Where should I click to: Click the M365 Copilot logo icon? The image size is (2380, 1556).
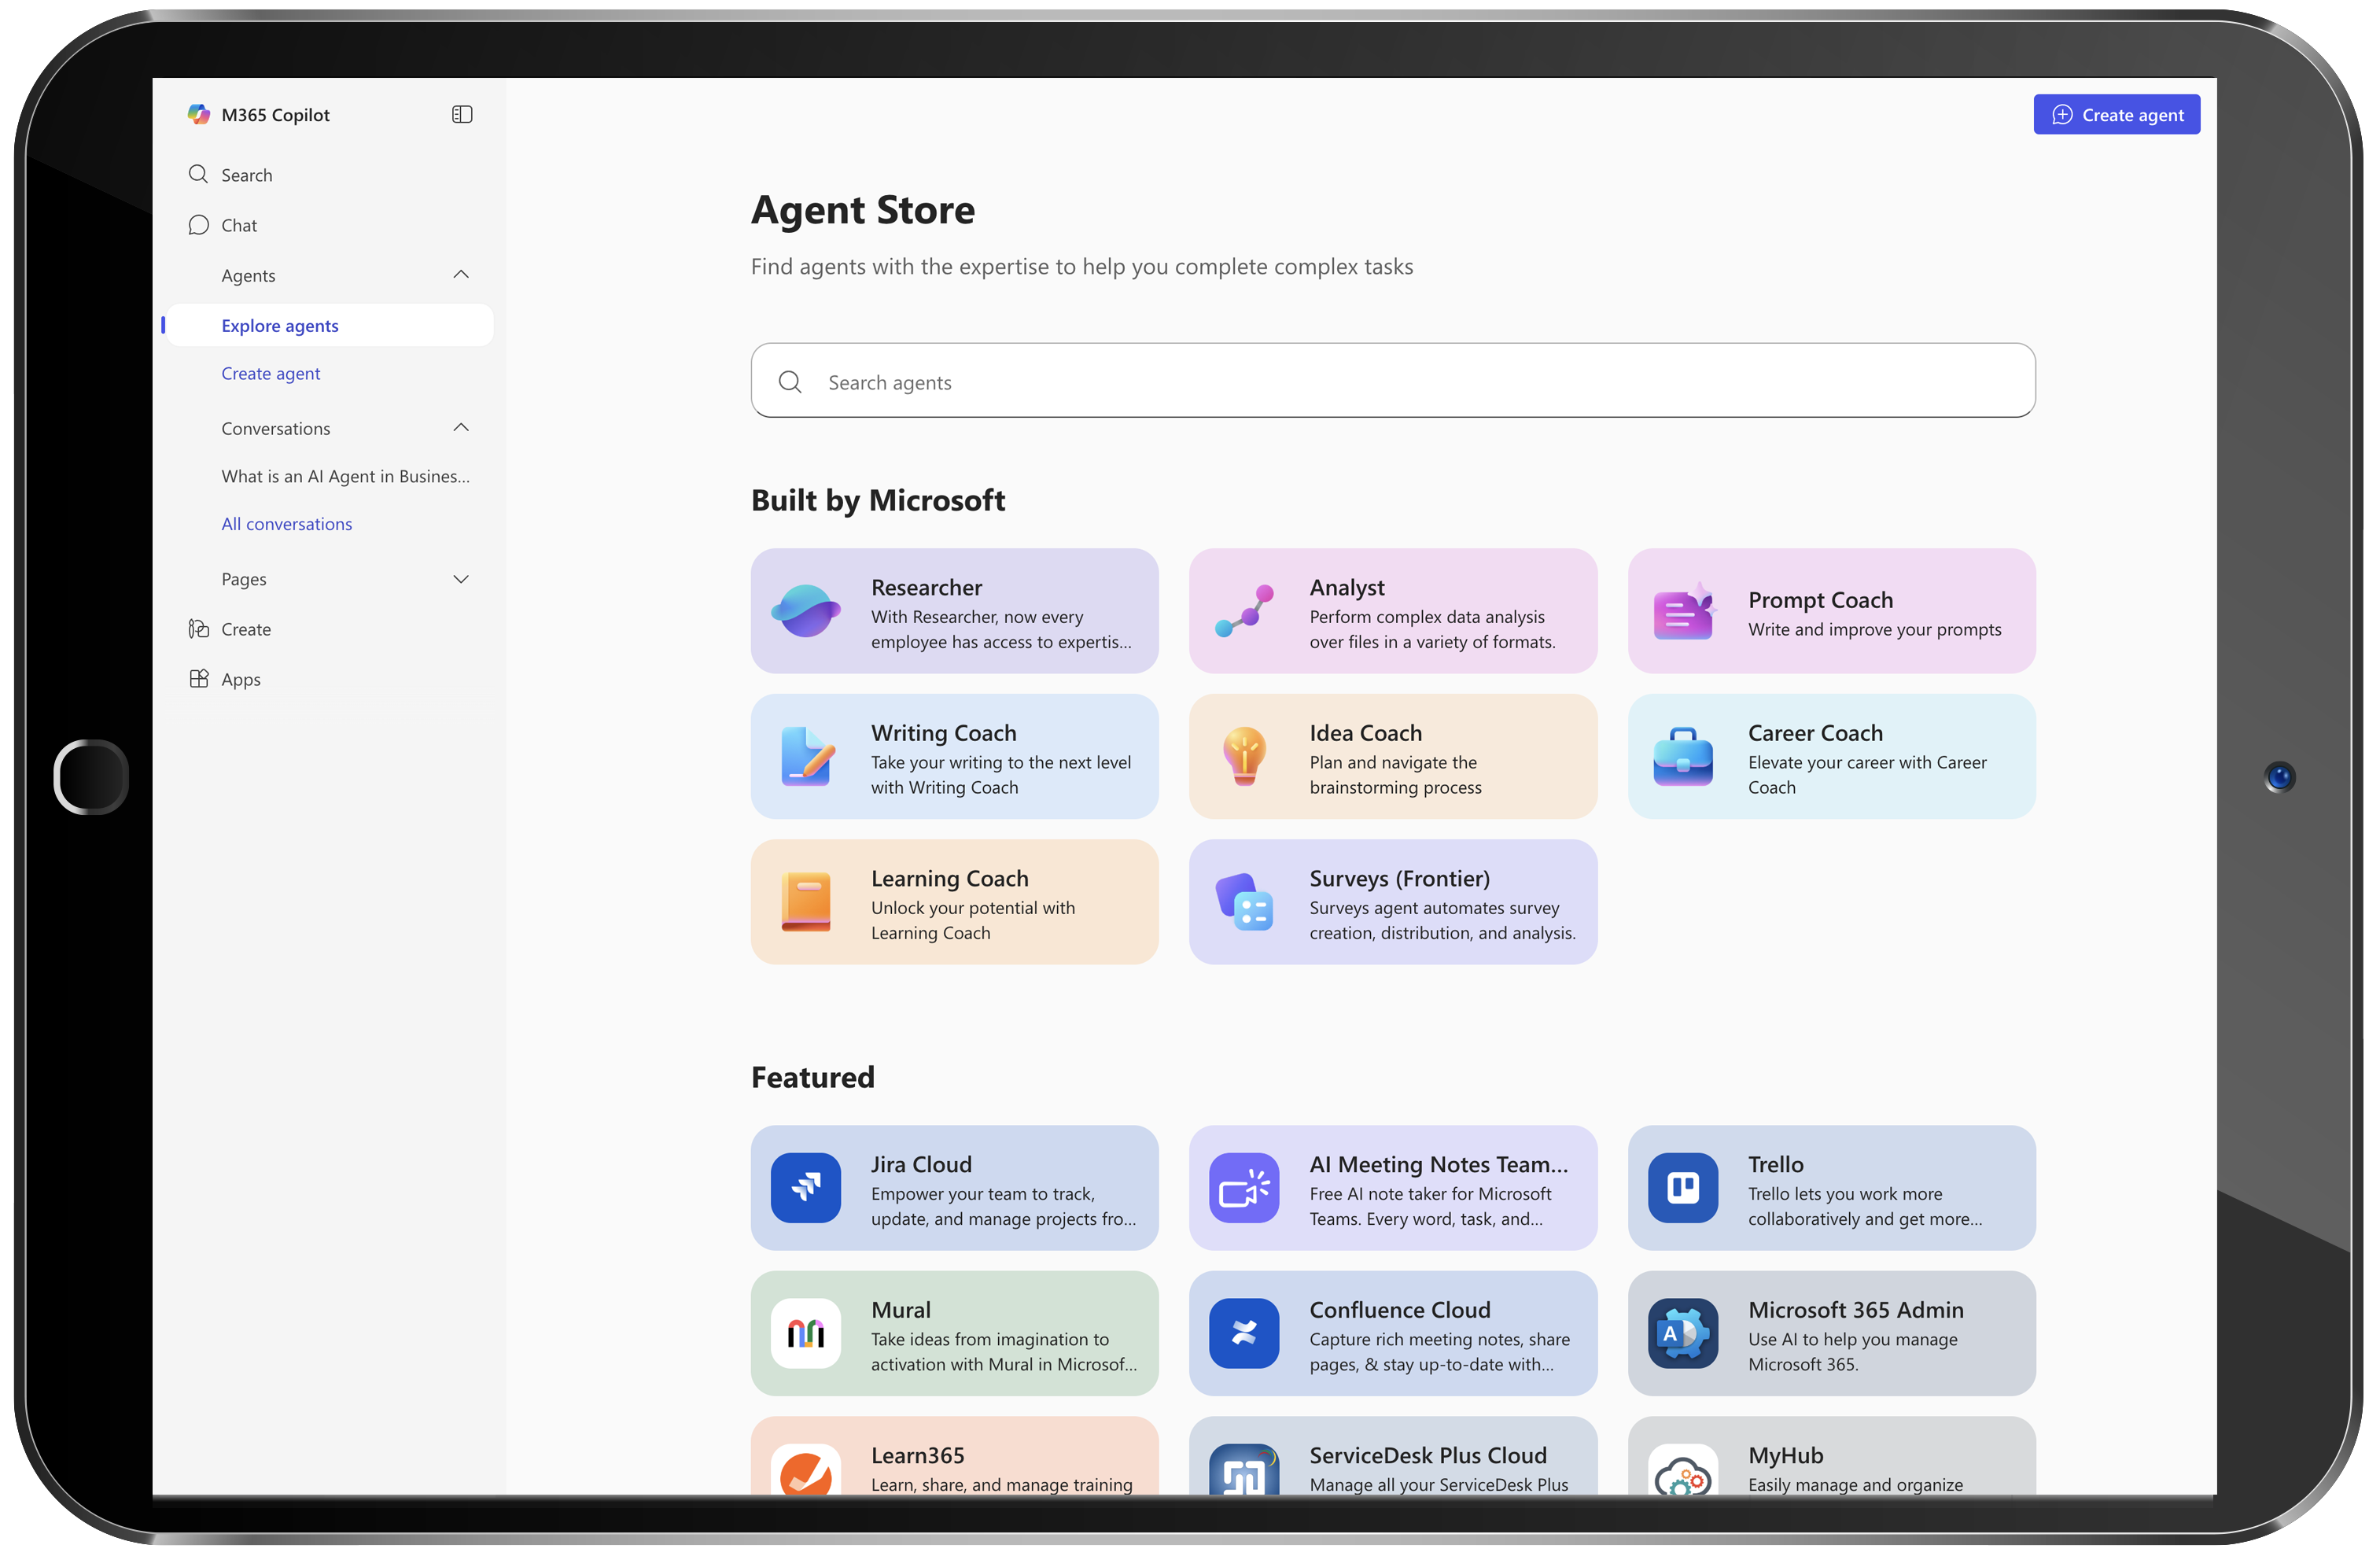point(199,114)
